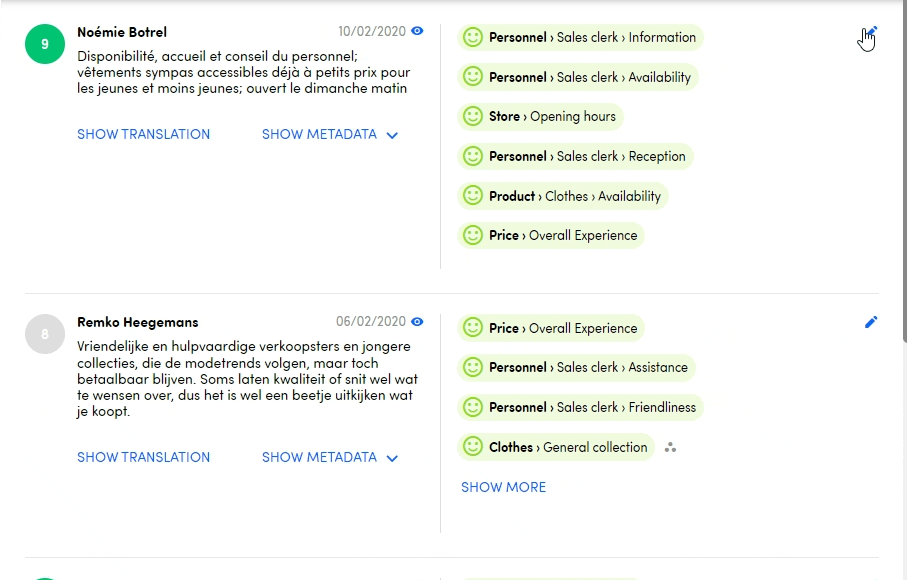
Task: Expand more topics with Show More
Action: coord(503,488)
